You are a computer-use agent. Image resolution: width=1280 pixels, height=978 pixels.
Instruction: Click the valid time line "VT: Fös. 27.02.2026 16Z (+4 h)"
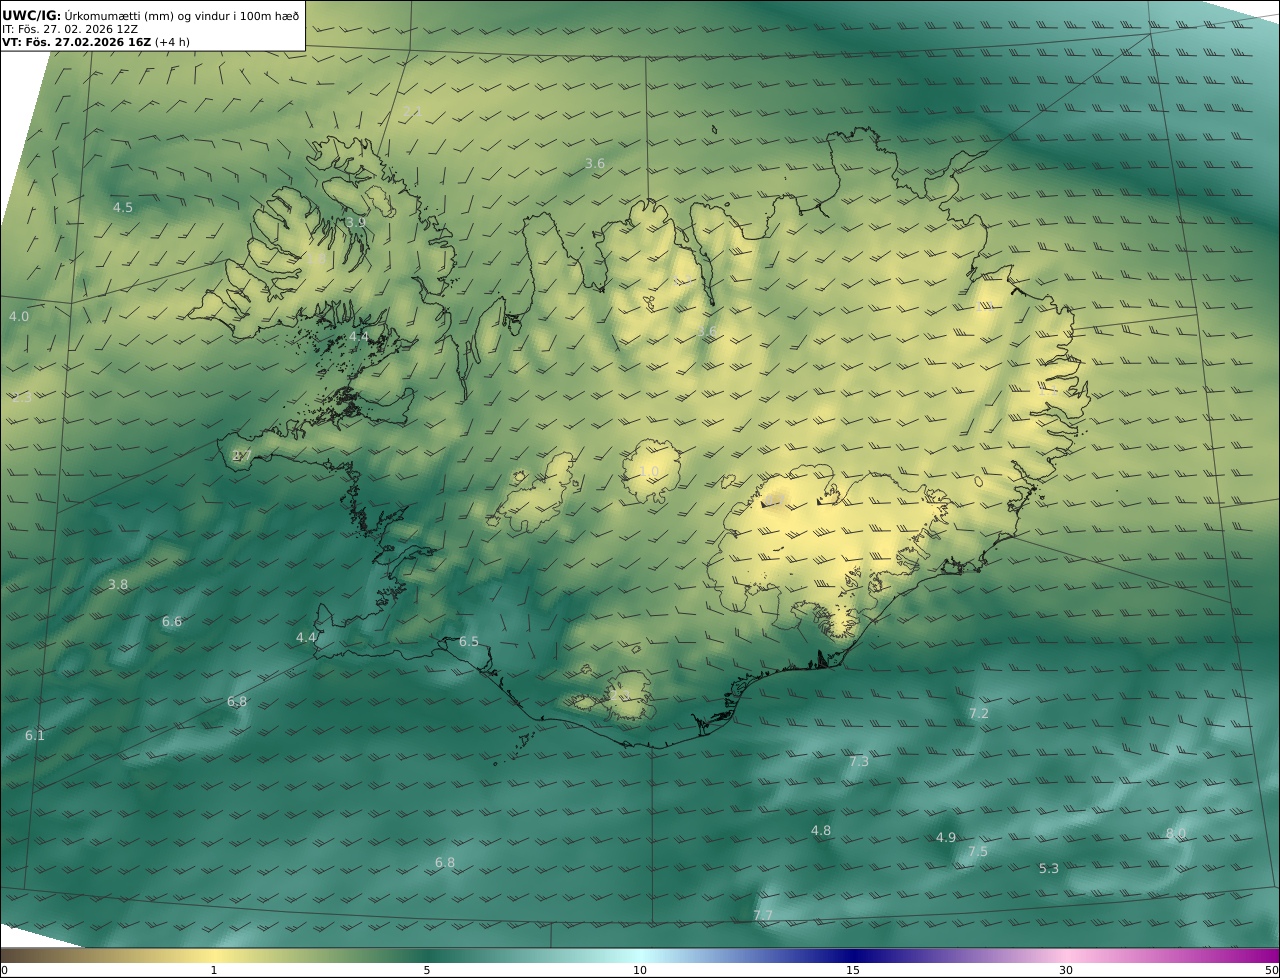point(96,42)
